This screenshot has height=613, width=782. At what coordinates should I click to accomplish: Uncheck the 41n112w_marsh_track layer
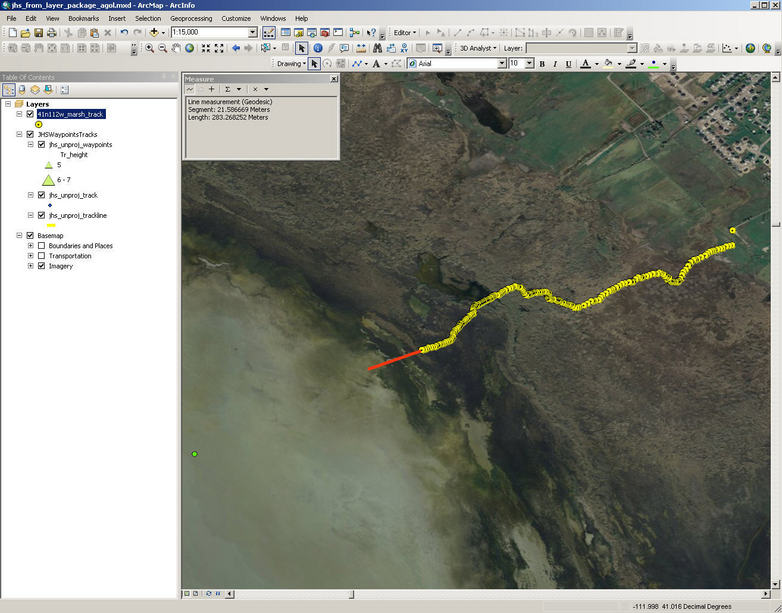(x=30, y=114)
